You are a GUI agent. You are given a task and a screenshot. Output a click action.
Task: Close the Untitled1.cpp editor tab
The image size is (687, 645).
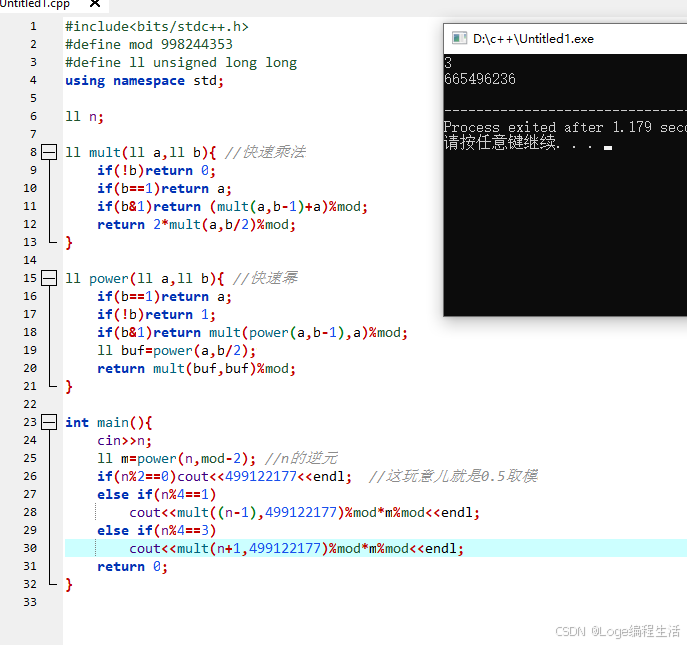pyautogui.click(x=95, y=4)
